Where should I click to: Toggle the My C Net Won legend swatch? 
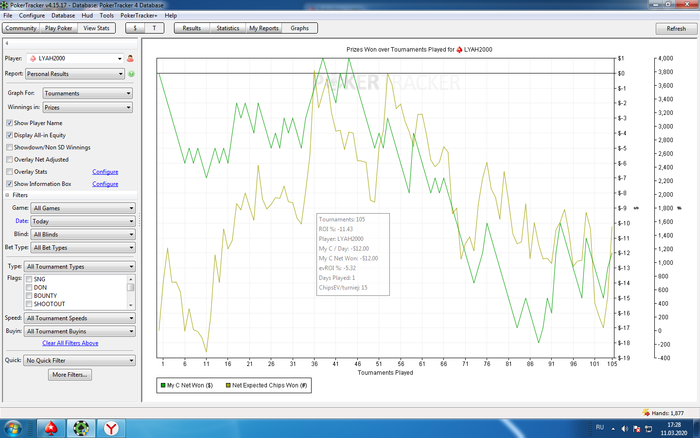163,384
